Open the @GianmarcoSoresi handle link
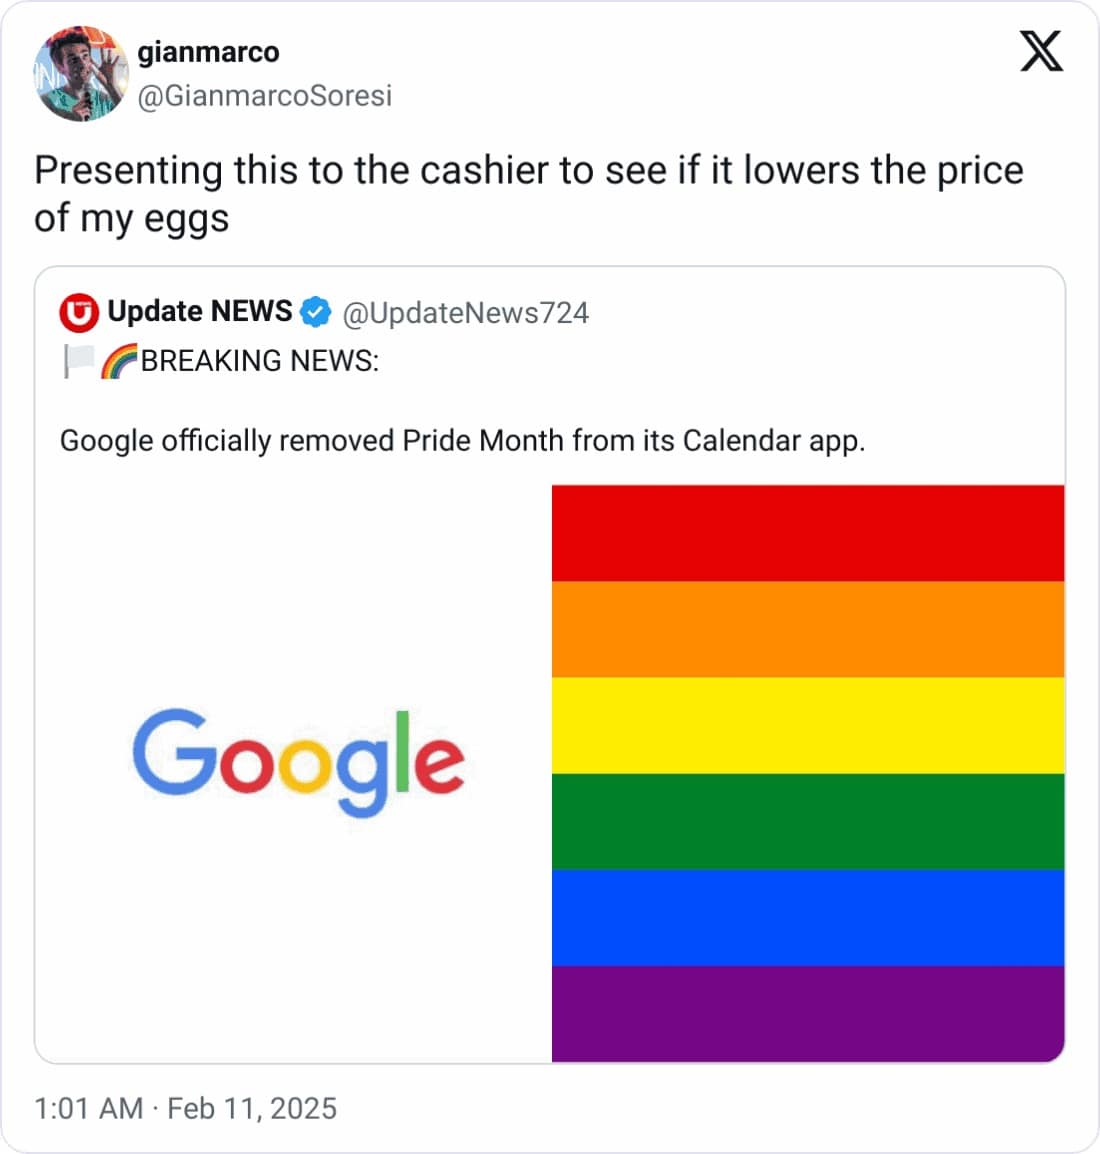 pyautogui.click(x=264, y=96)
